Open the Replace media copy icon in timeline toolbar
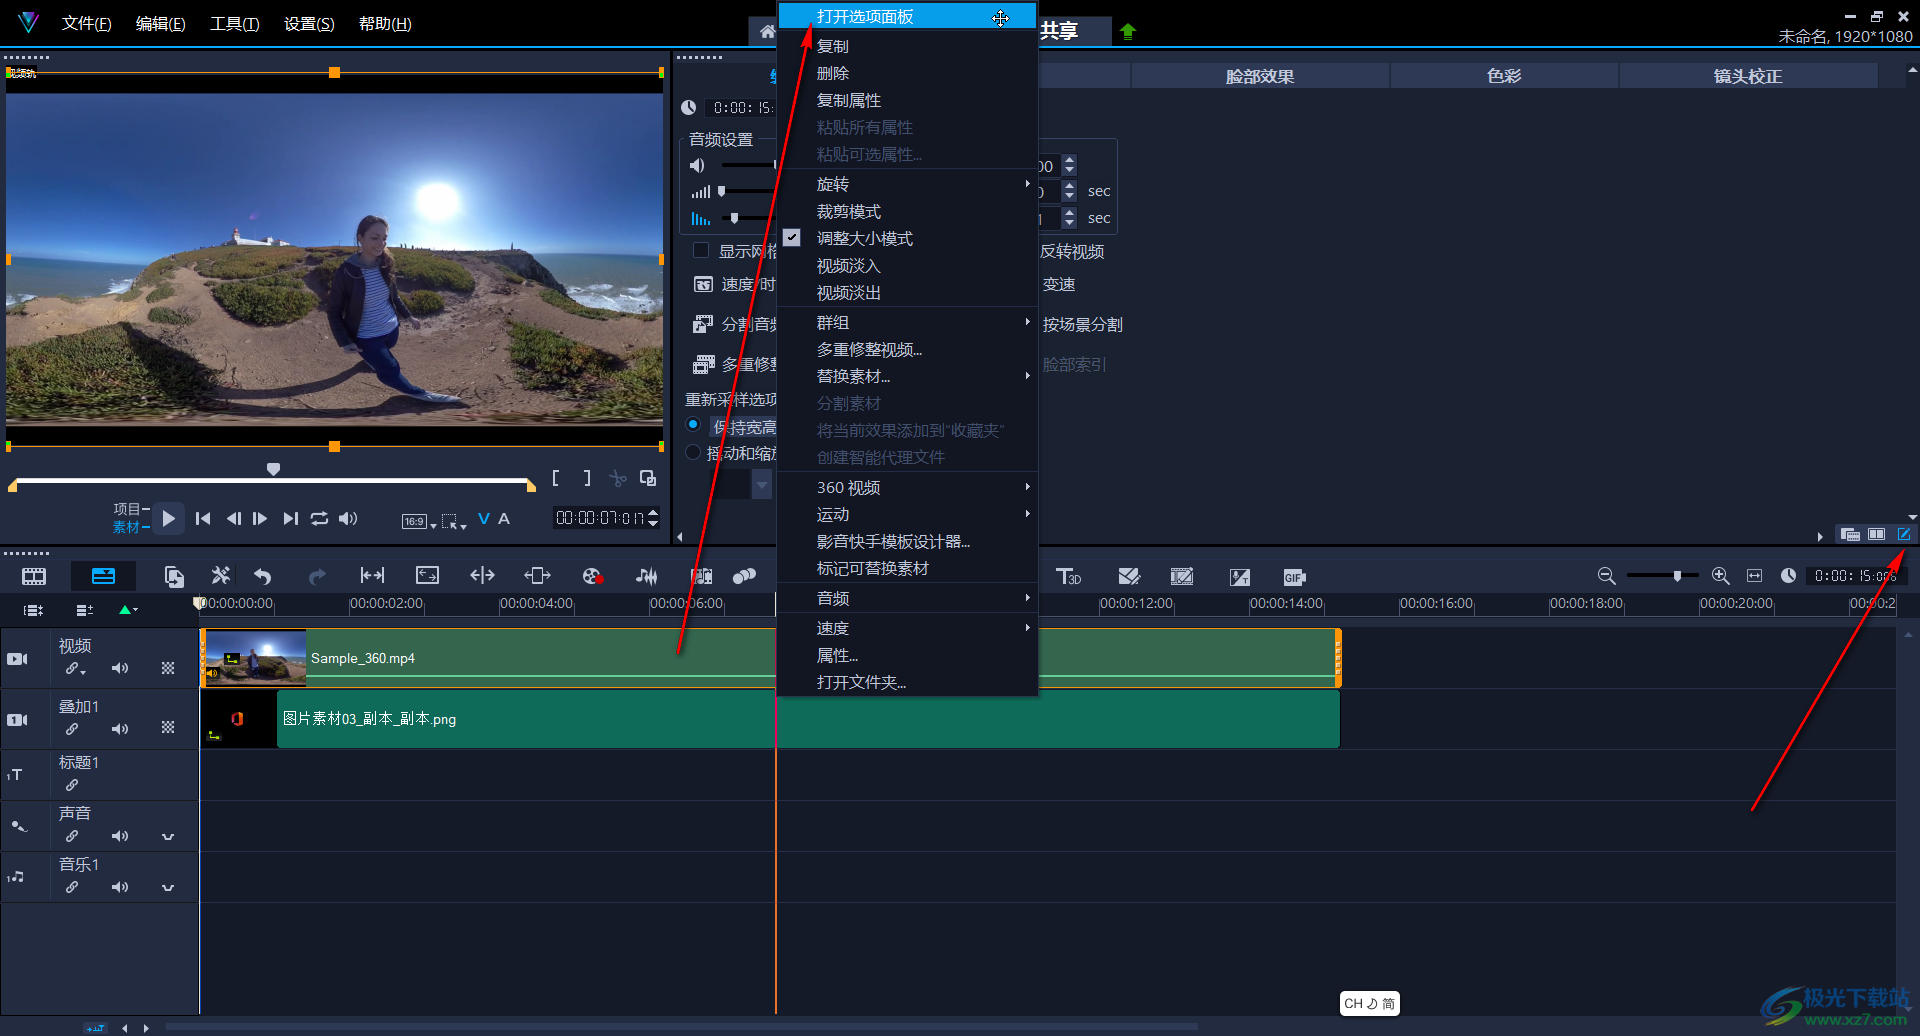This screenshot has width=1920, height=1036. coord(174,576)
